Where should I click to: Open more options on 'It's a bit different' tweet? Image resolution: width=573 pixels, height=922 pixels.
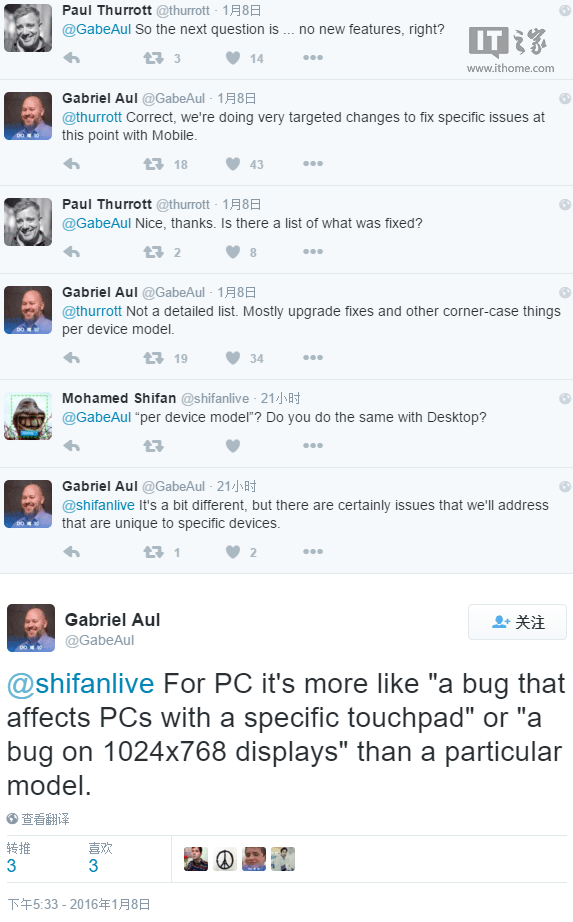tap(313, 552)
